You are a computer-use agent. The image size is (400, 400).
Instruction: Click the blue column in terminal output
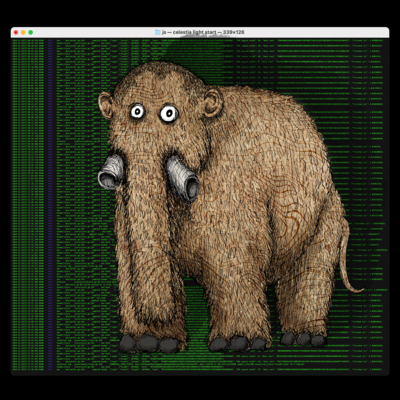[50, 204]
